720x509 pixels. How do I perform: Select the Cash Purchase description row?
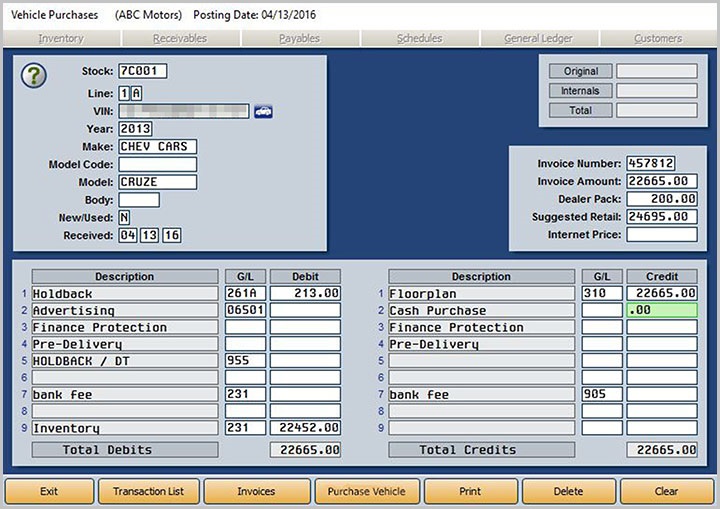click(481, 310)
